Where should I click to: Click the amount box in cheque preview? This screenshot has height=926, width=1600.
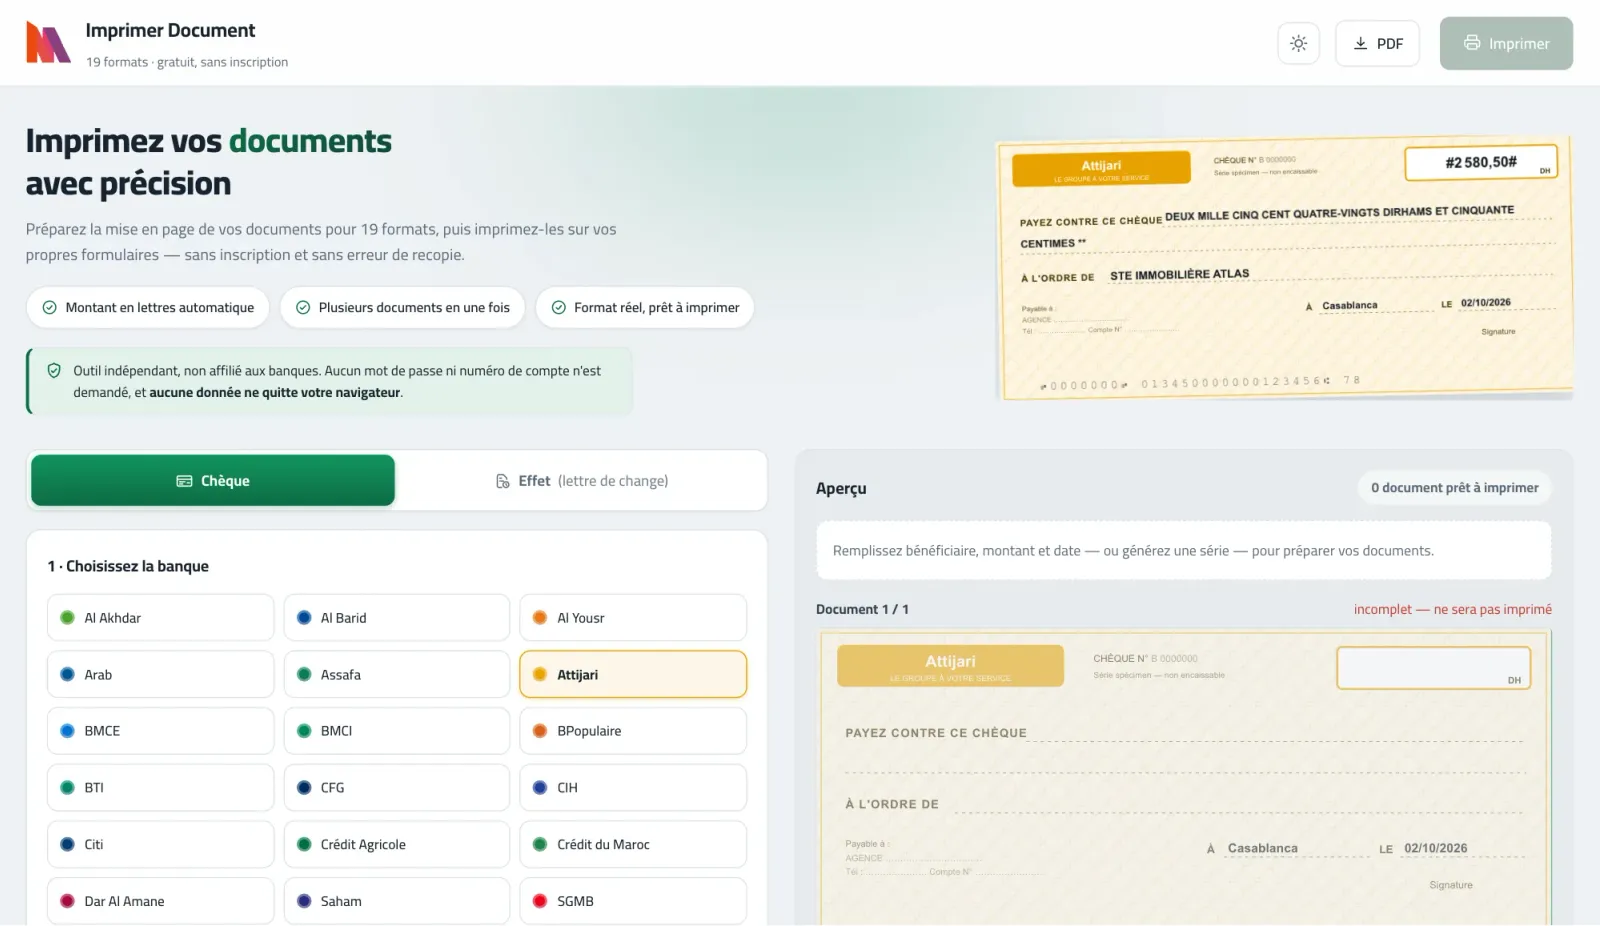tap(1433, 668)
